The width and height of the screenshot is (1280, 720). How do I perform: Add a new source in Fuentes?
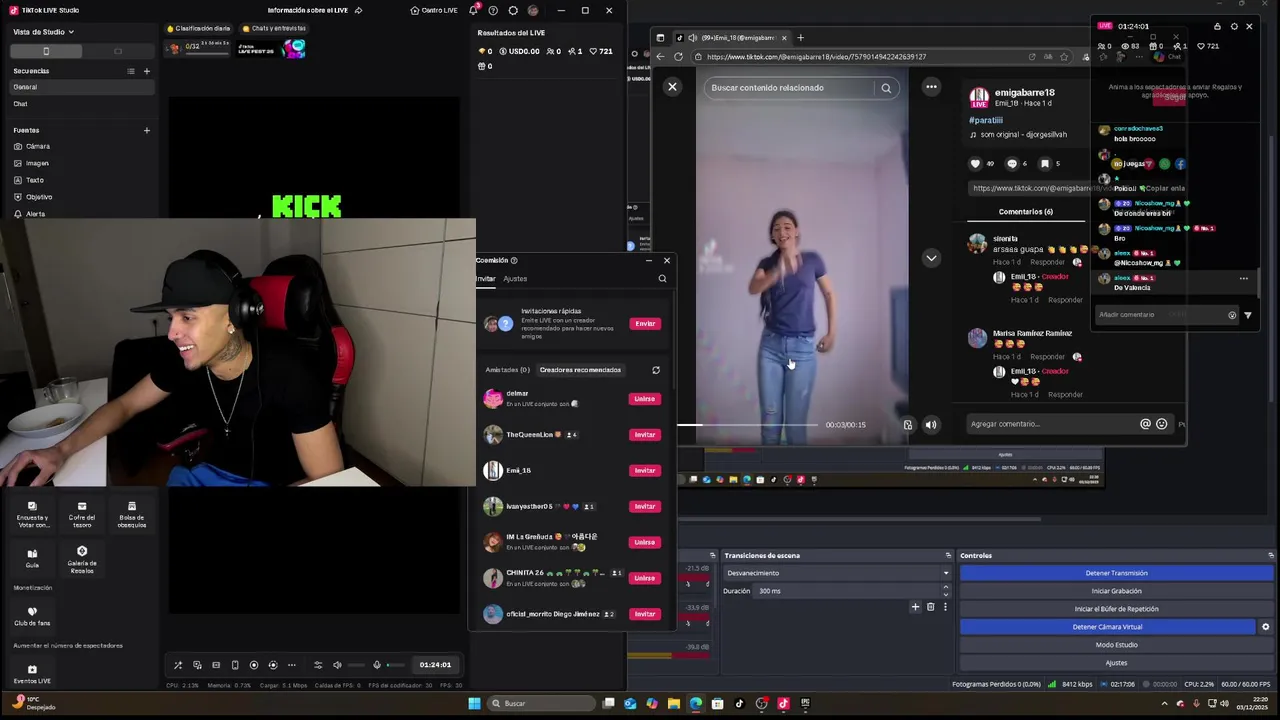[147, 130]
